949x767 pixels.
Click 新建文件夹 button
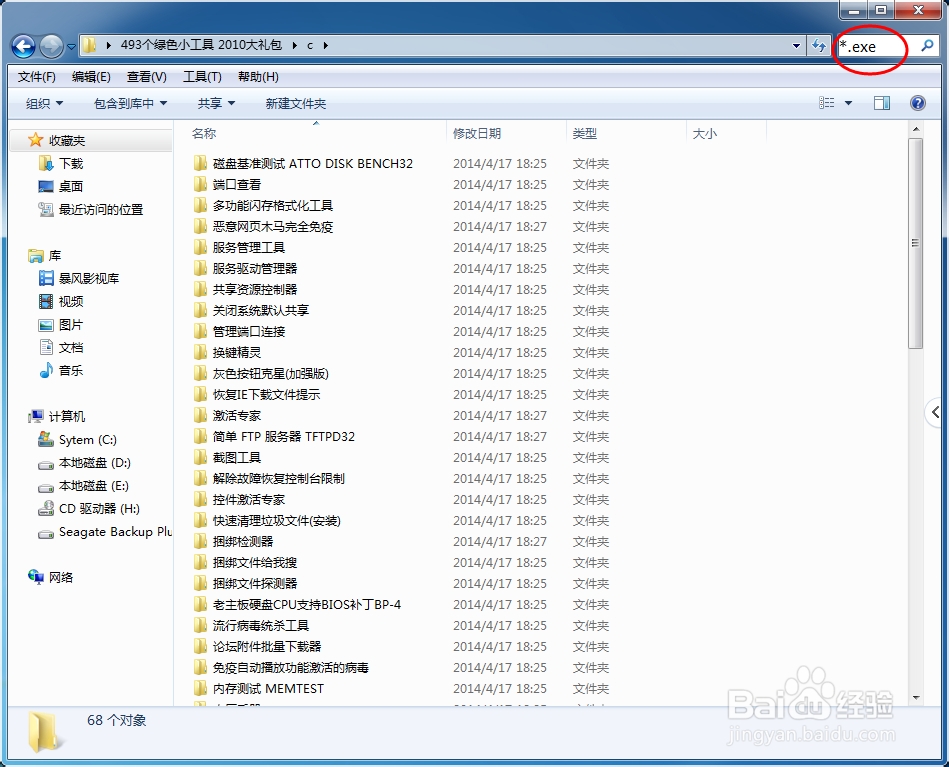(x=295, y=104)
